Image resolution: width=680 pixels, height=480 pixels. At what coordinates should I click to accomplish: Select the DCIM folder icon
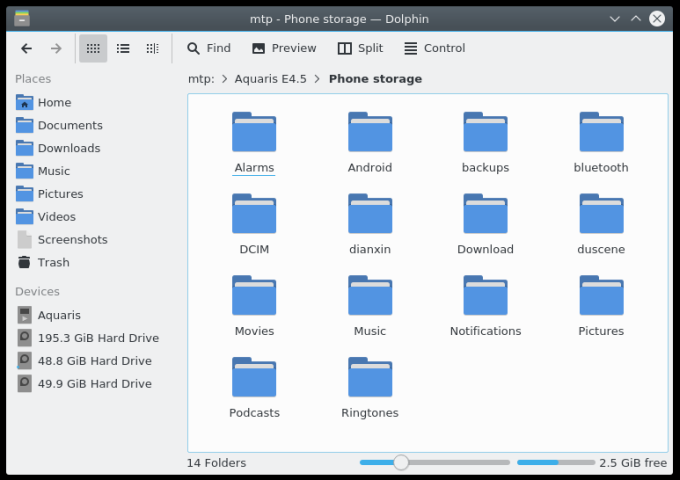(x=254, y=215)
